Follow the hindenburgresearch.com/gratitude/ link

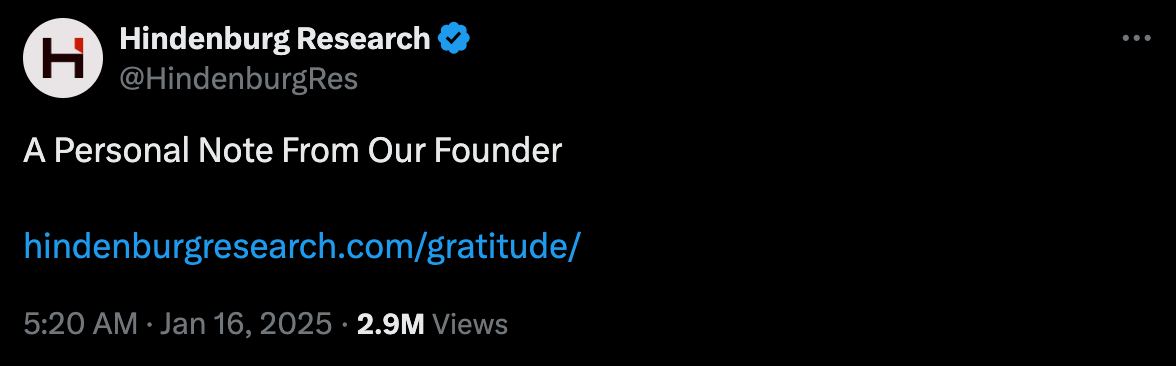coord(303,247)
